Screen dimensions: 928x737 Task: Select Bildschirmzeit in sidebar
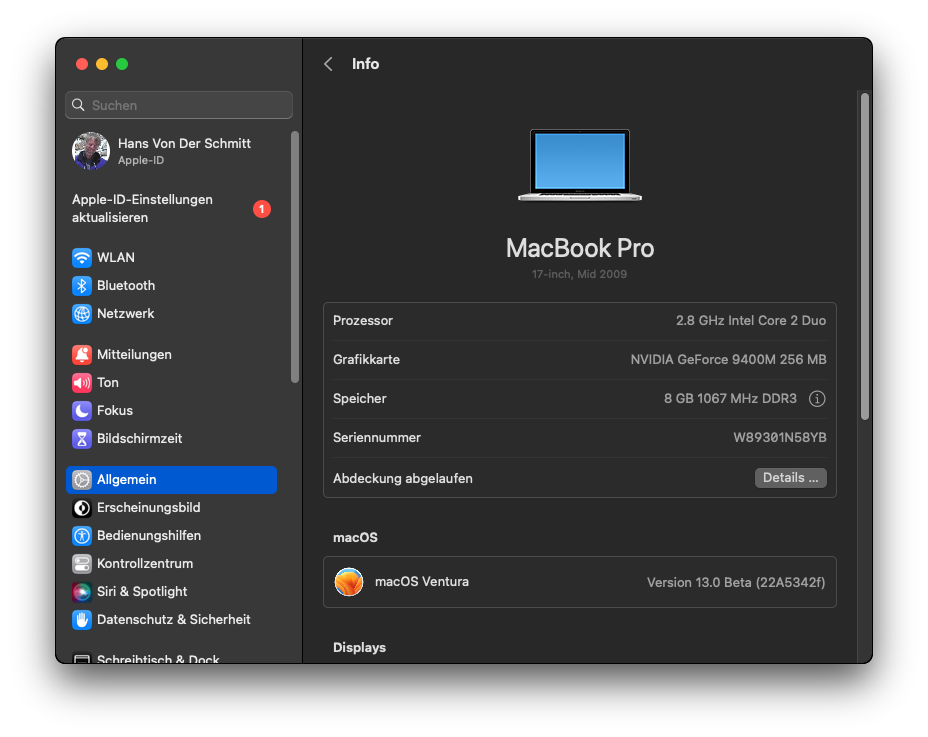pos(172,439)
